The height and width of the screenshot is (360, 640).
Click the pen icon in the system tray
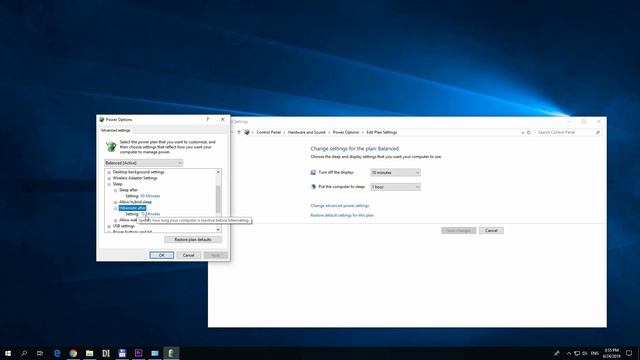click(557, 353)
